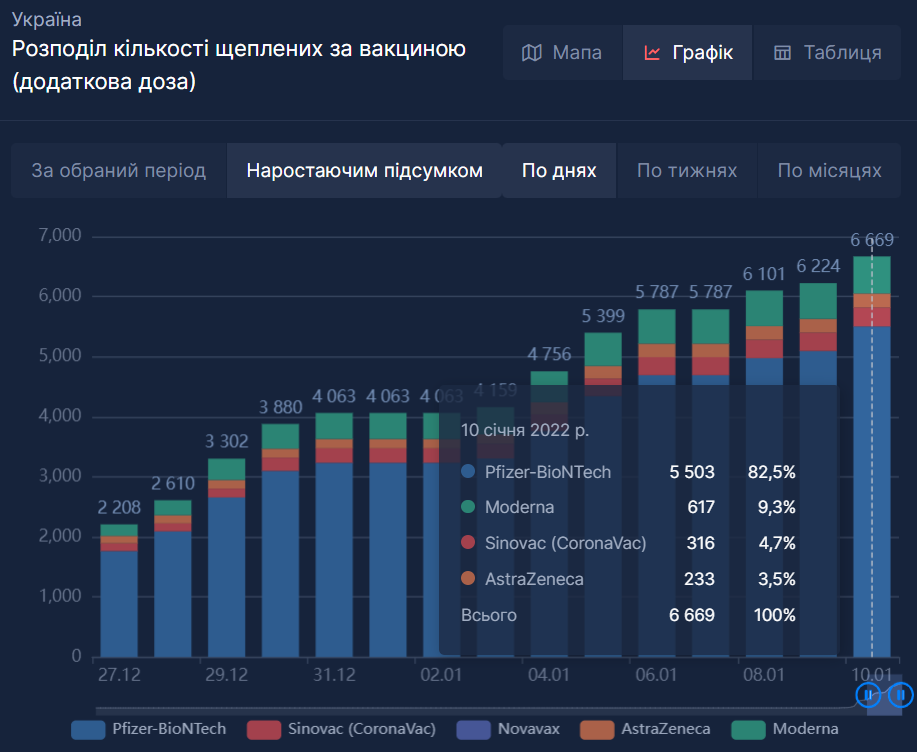
Task: Select Наростаючим підсумком cumulative mode
Action: point(364,171)
